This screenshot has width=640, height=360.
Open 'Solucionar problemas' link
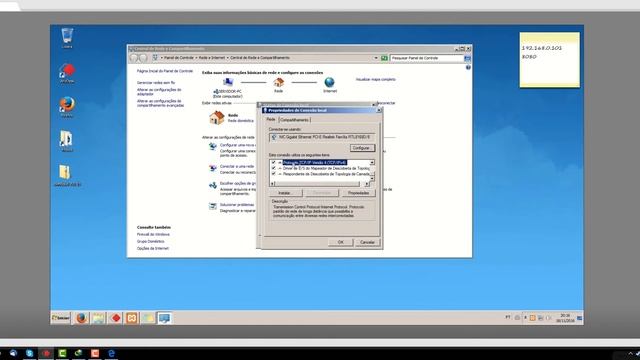pos(237,204)
